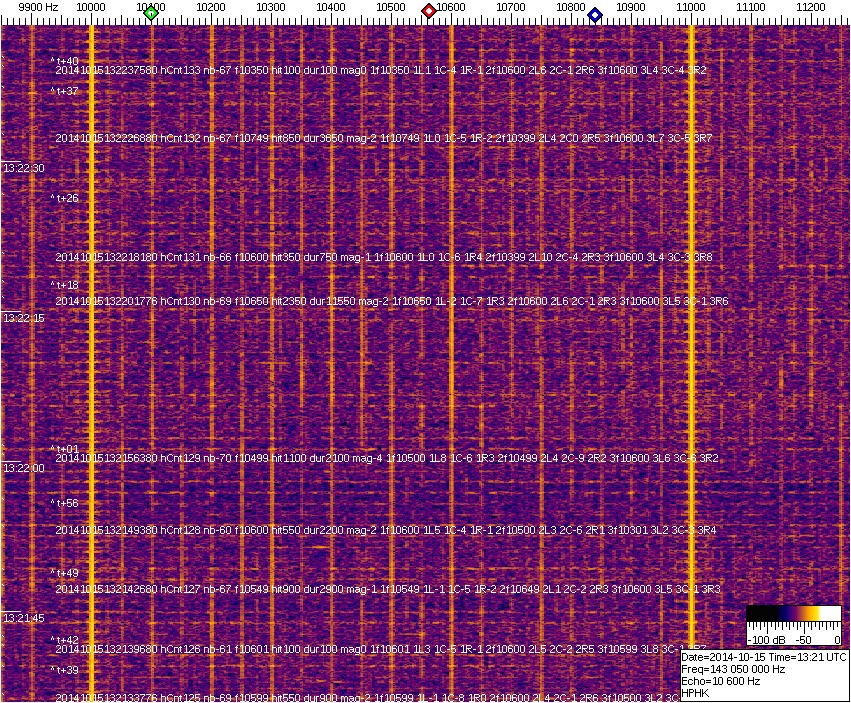
Task: Click the t+56 event marker
Action: [65, 503]
